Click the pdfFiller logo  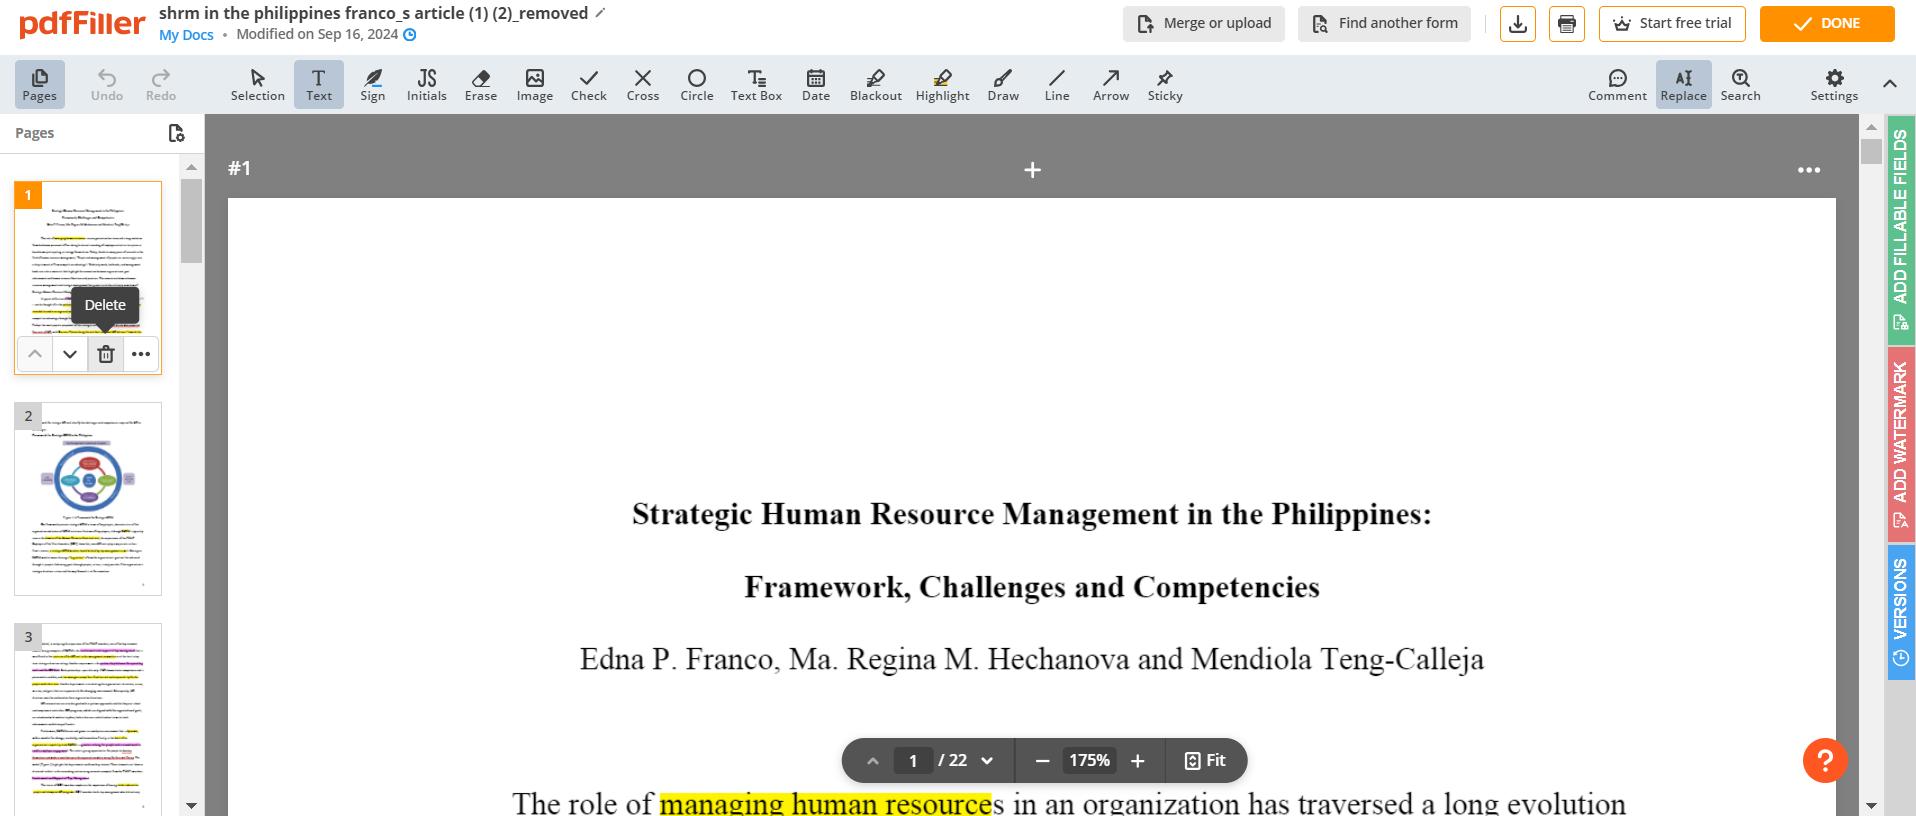(82, 24)
